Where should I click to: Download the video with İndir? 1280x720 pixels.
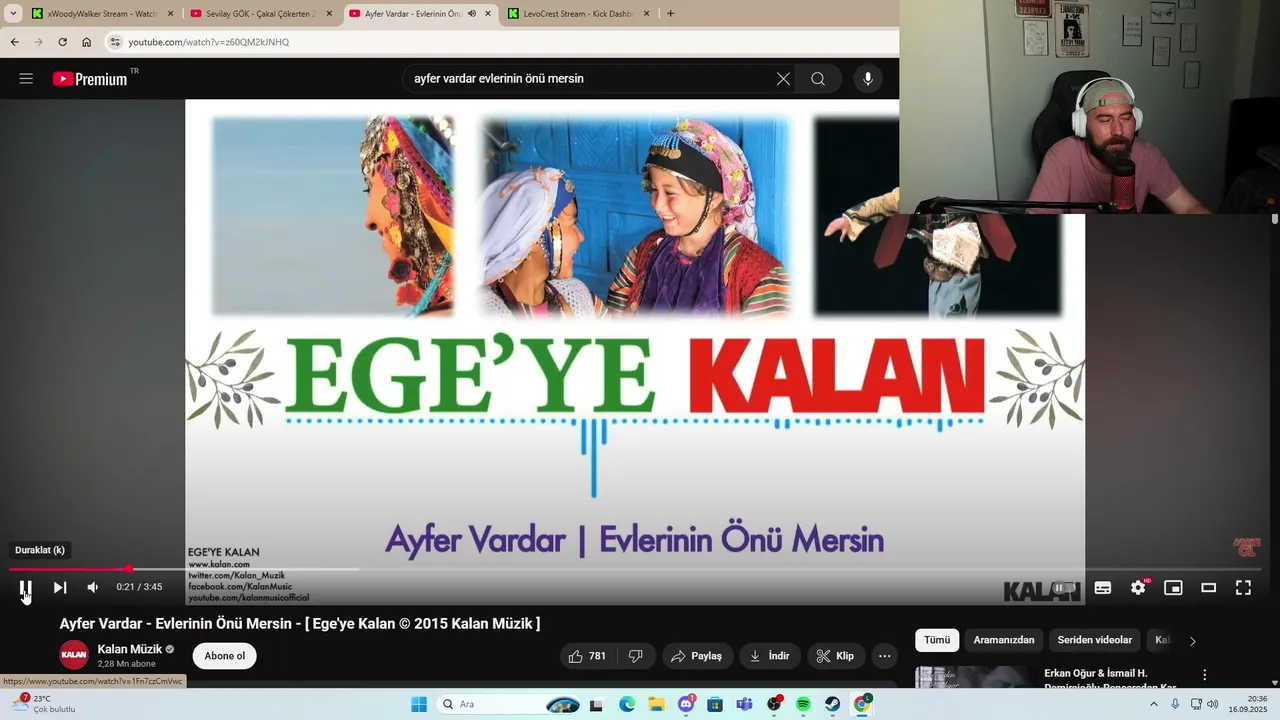coord(770,656)
